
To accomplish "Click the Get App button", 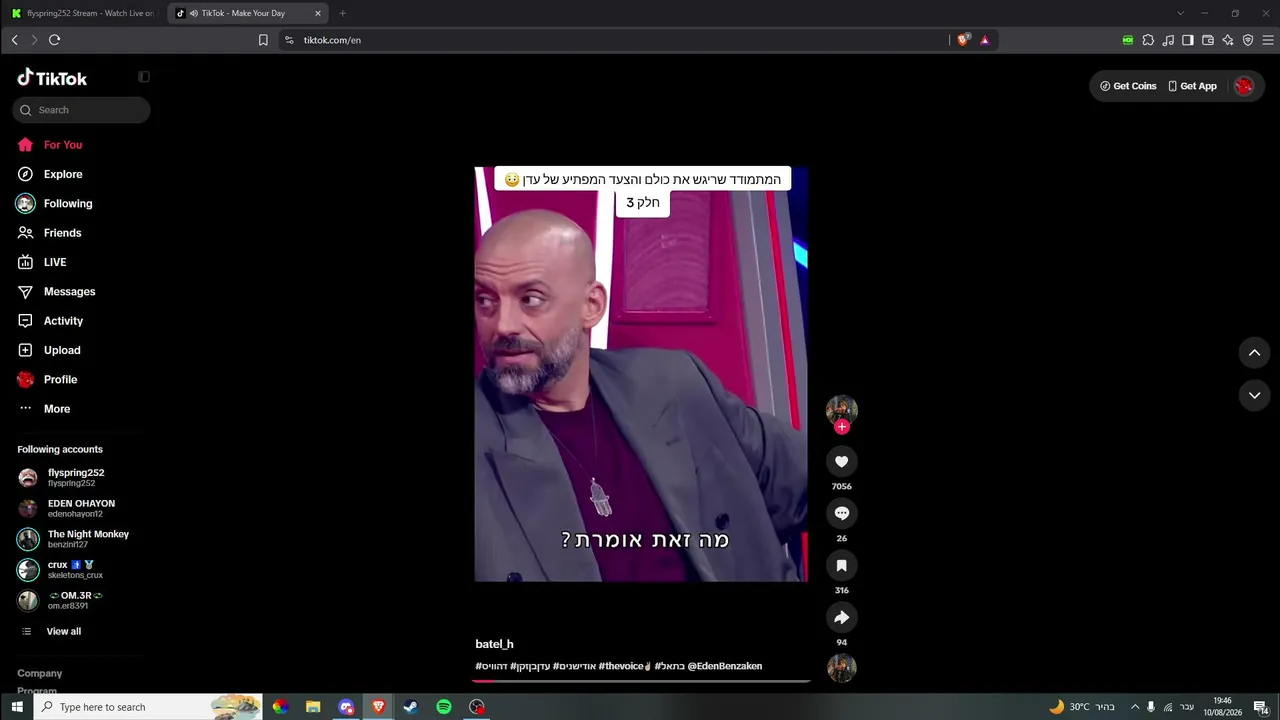I will 1192,86.
